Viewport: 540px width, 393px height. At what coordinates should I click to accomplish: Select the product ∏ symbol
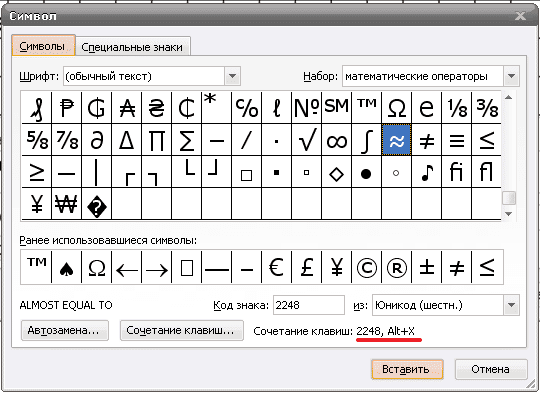coord(156,140)
